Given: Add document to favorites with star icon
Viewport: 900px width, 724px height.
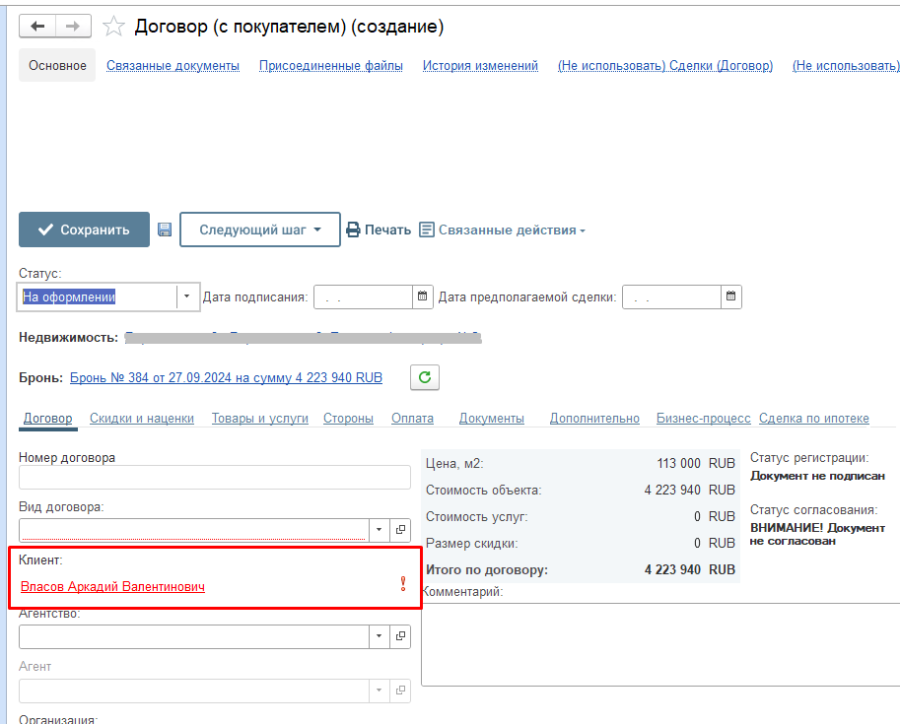Looking at the screenshot, I should tap(115, 27).
